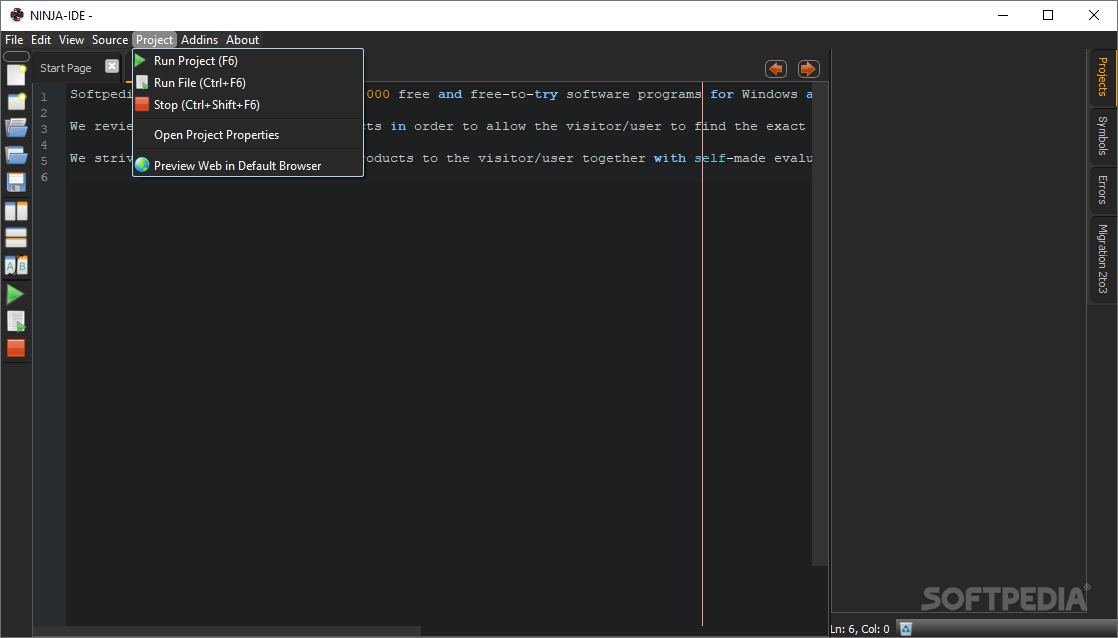Close the open Project menu

click(155, 40)
